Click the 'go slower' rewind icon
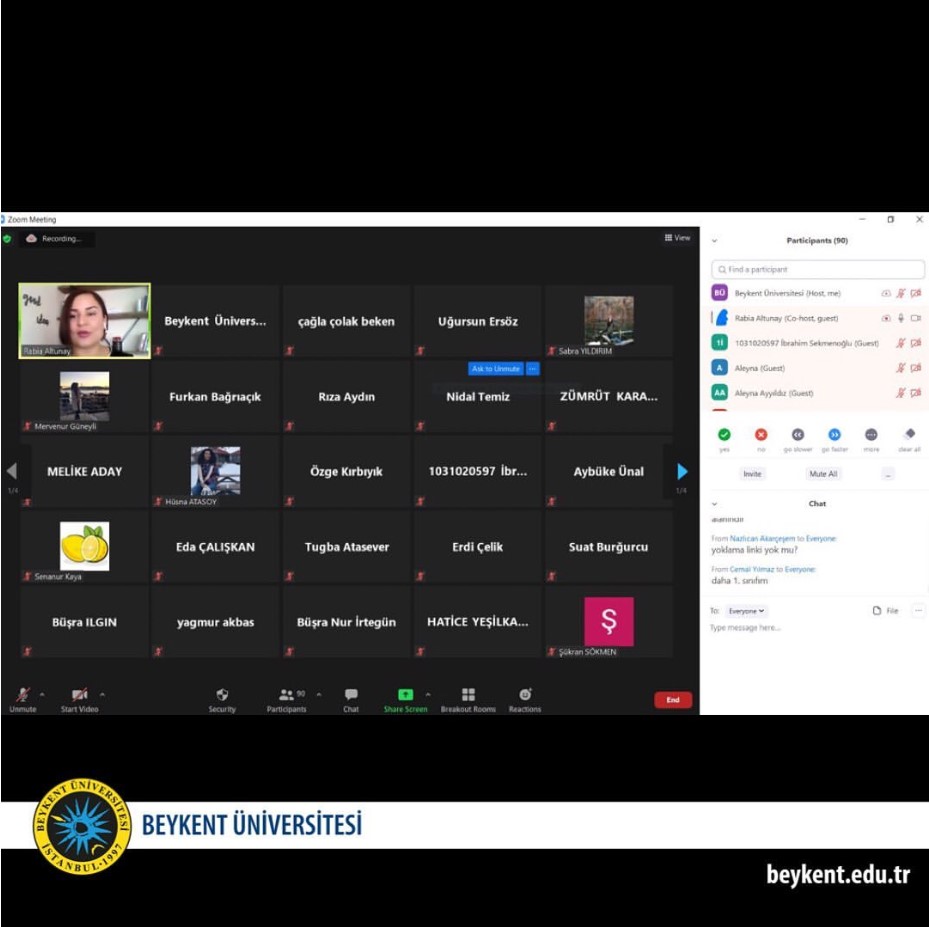The height and width of the screenshot is (927, 929). 798,435
